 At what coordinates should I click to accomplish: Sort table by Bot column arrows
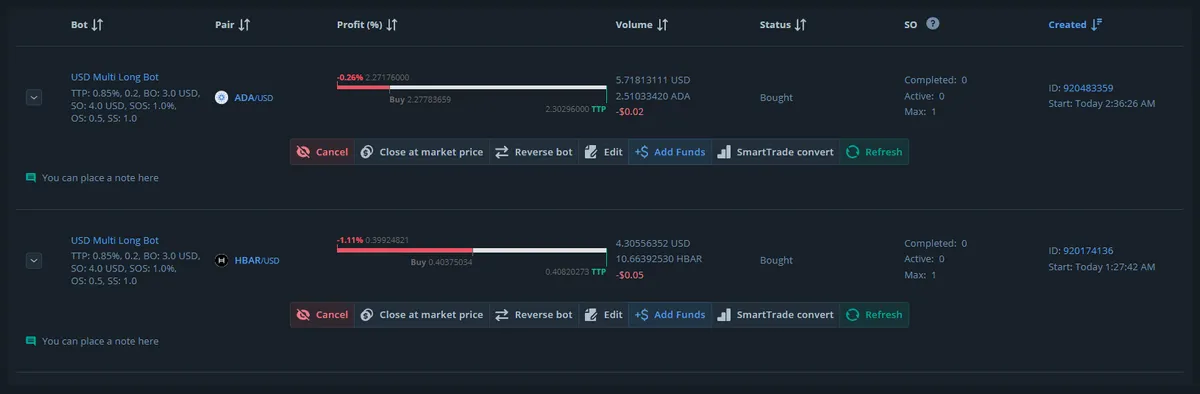97,25
